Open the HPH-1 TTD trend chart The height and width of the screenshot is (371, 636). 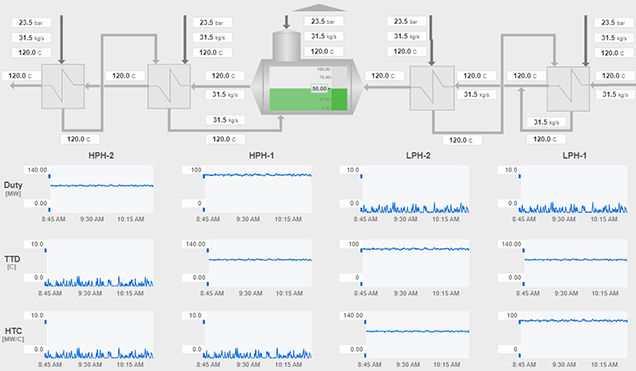[260, 263]
